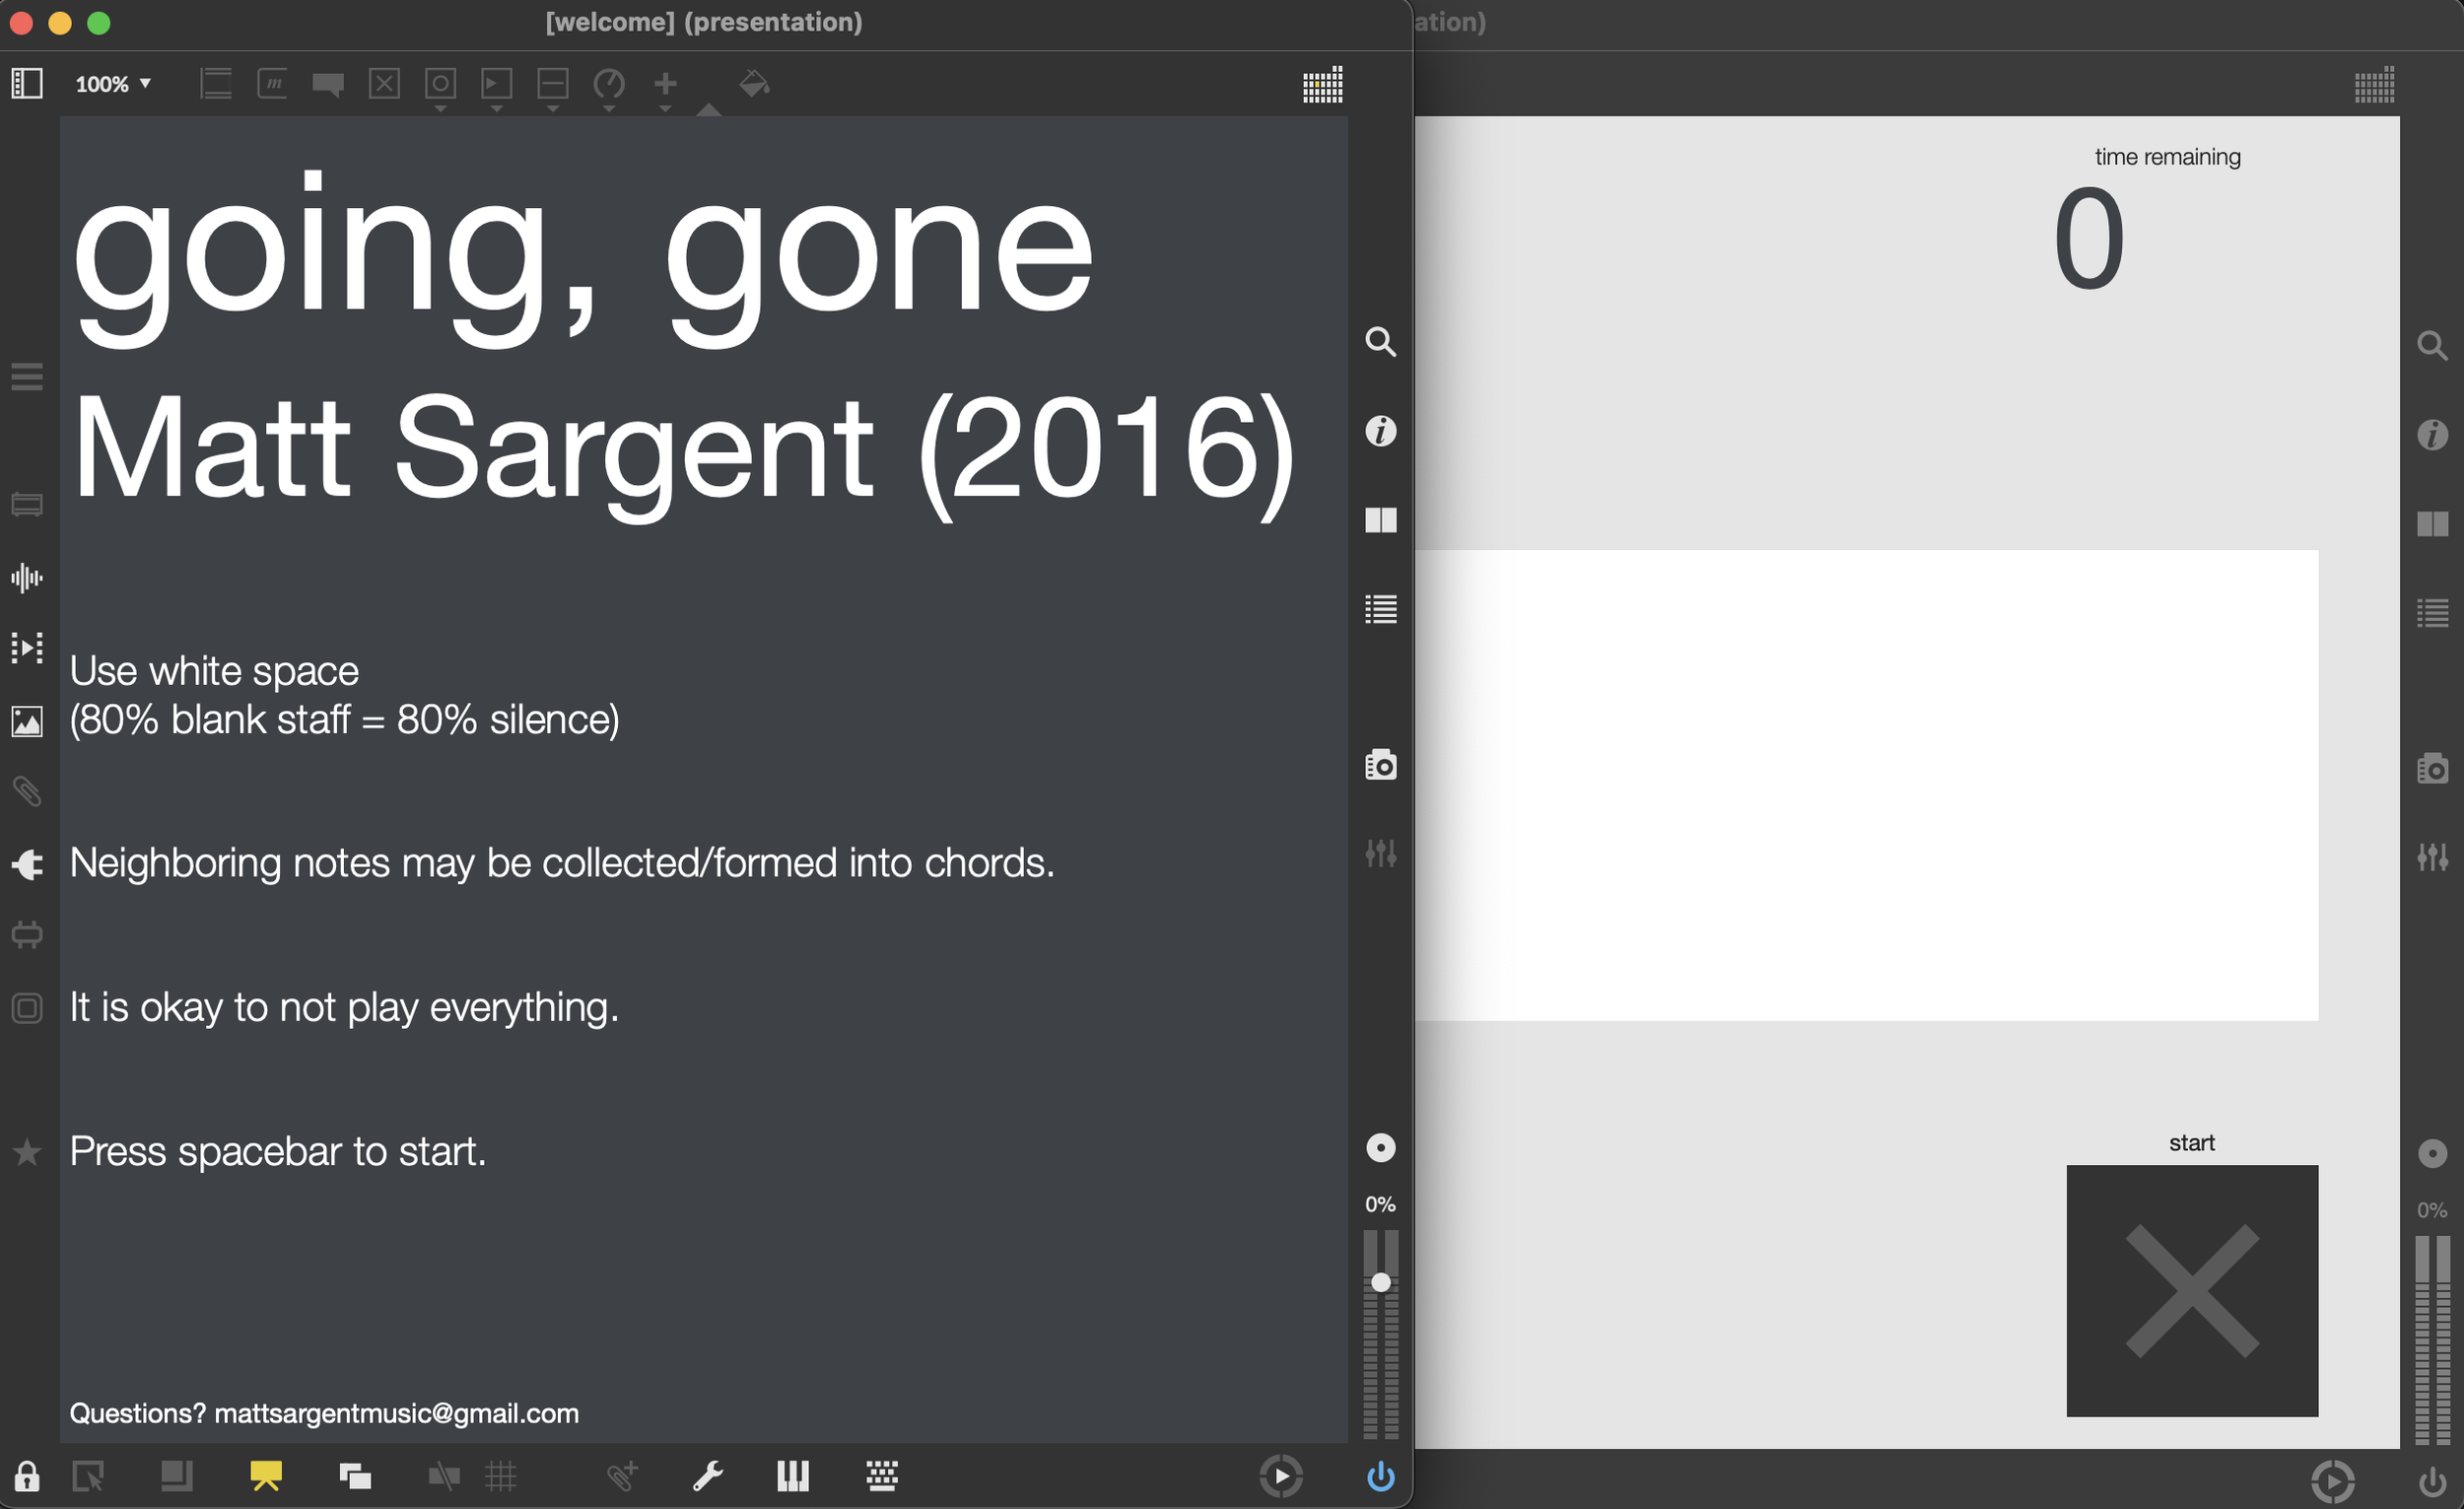2464x1509 pixels.
Task: Adjust the gain slider knob in welcome window
Action: click(x=1380, y=1282)
